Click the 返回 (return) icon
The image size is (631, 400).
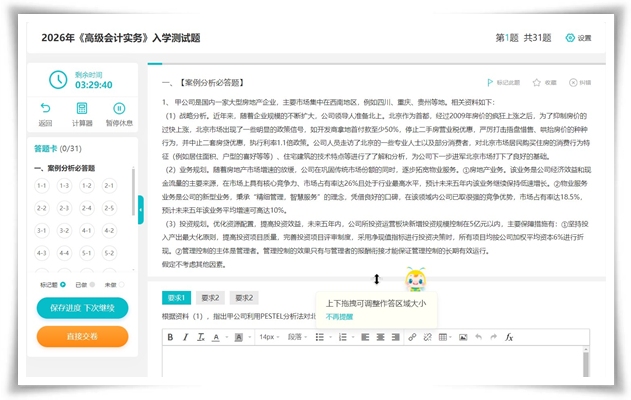coord(45,113)
